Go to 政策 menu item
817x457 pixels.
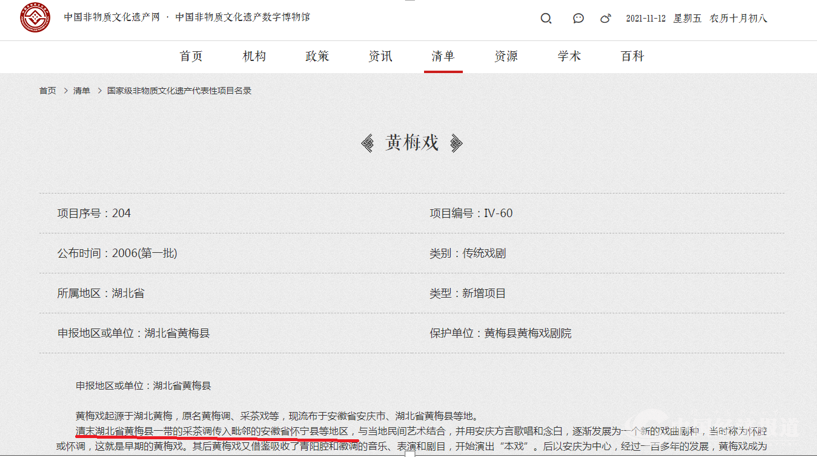pos(317,56)
